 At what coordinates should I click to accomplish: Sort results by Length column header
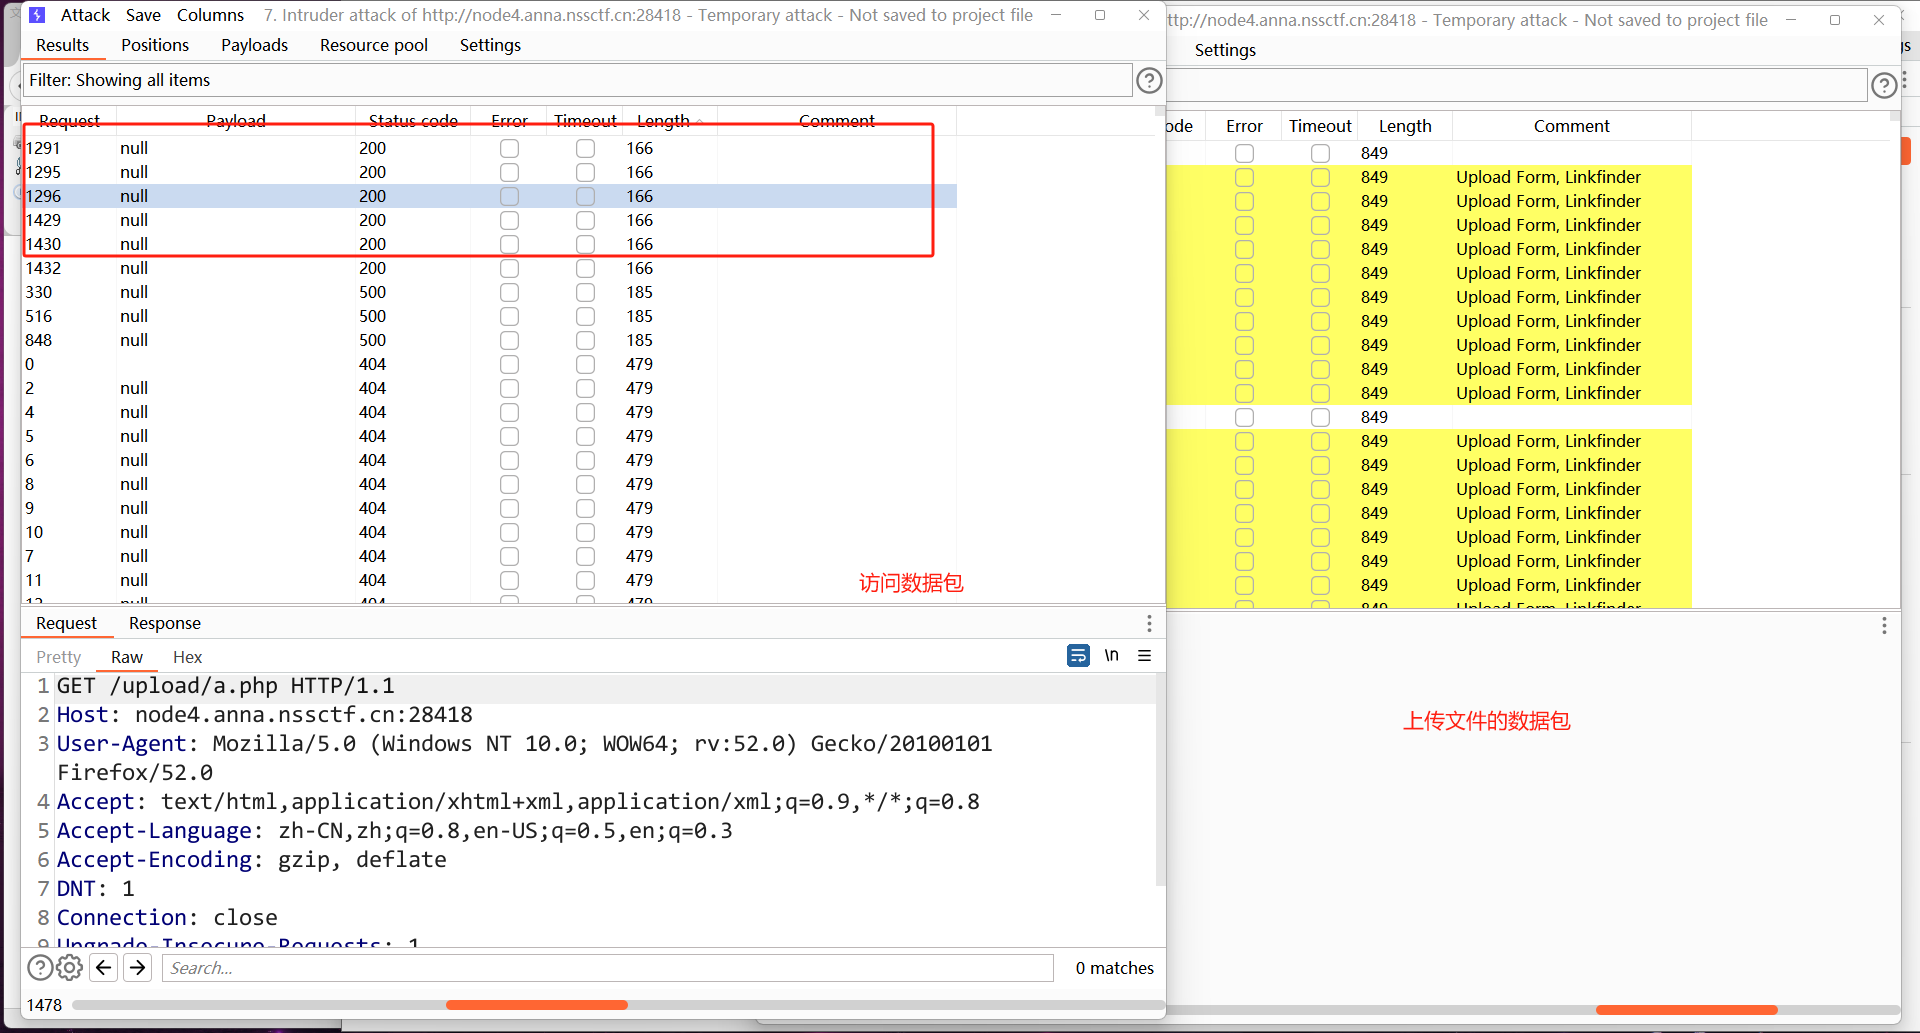click(x=670, y=121)
